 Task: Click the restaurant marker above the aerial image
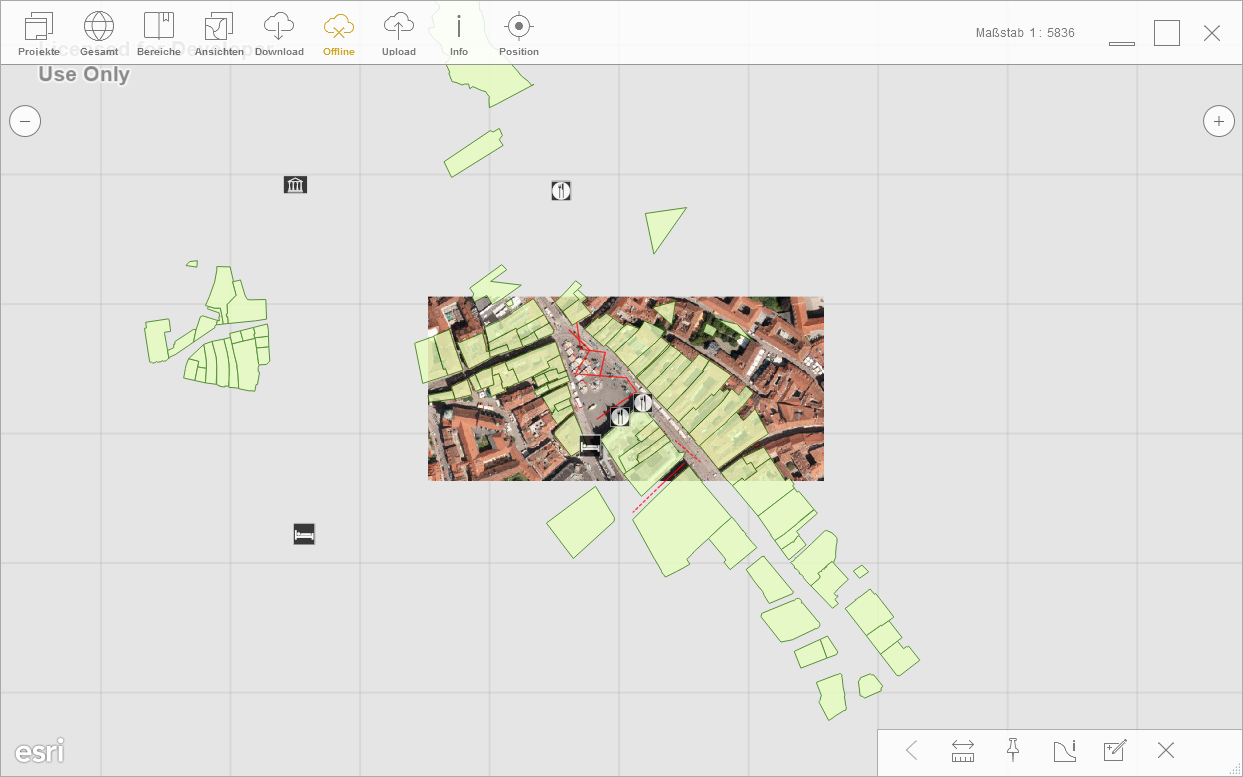(x=561, y=191)
